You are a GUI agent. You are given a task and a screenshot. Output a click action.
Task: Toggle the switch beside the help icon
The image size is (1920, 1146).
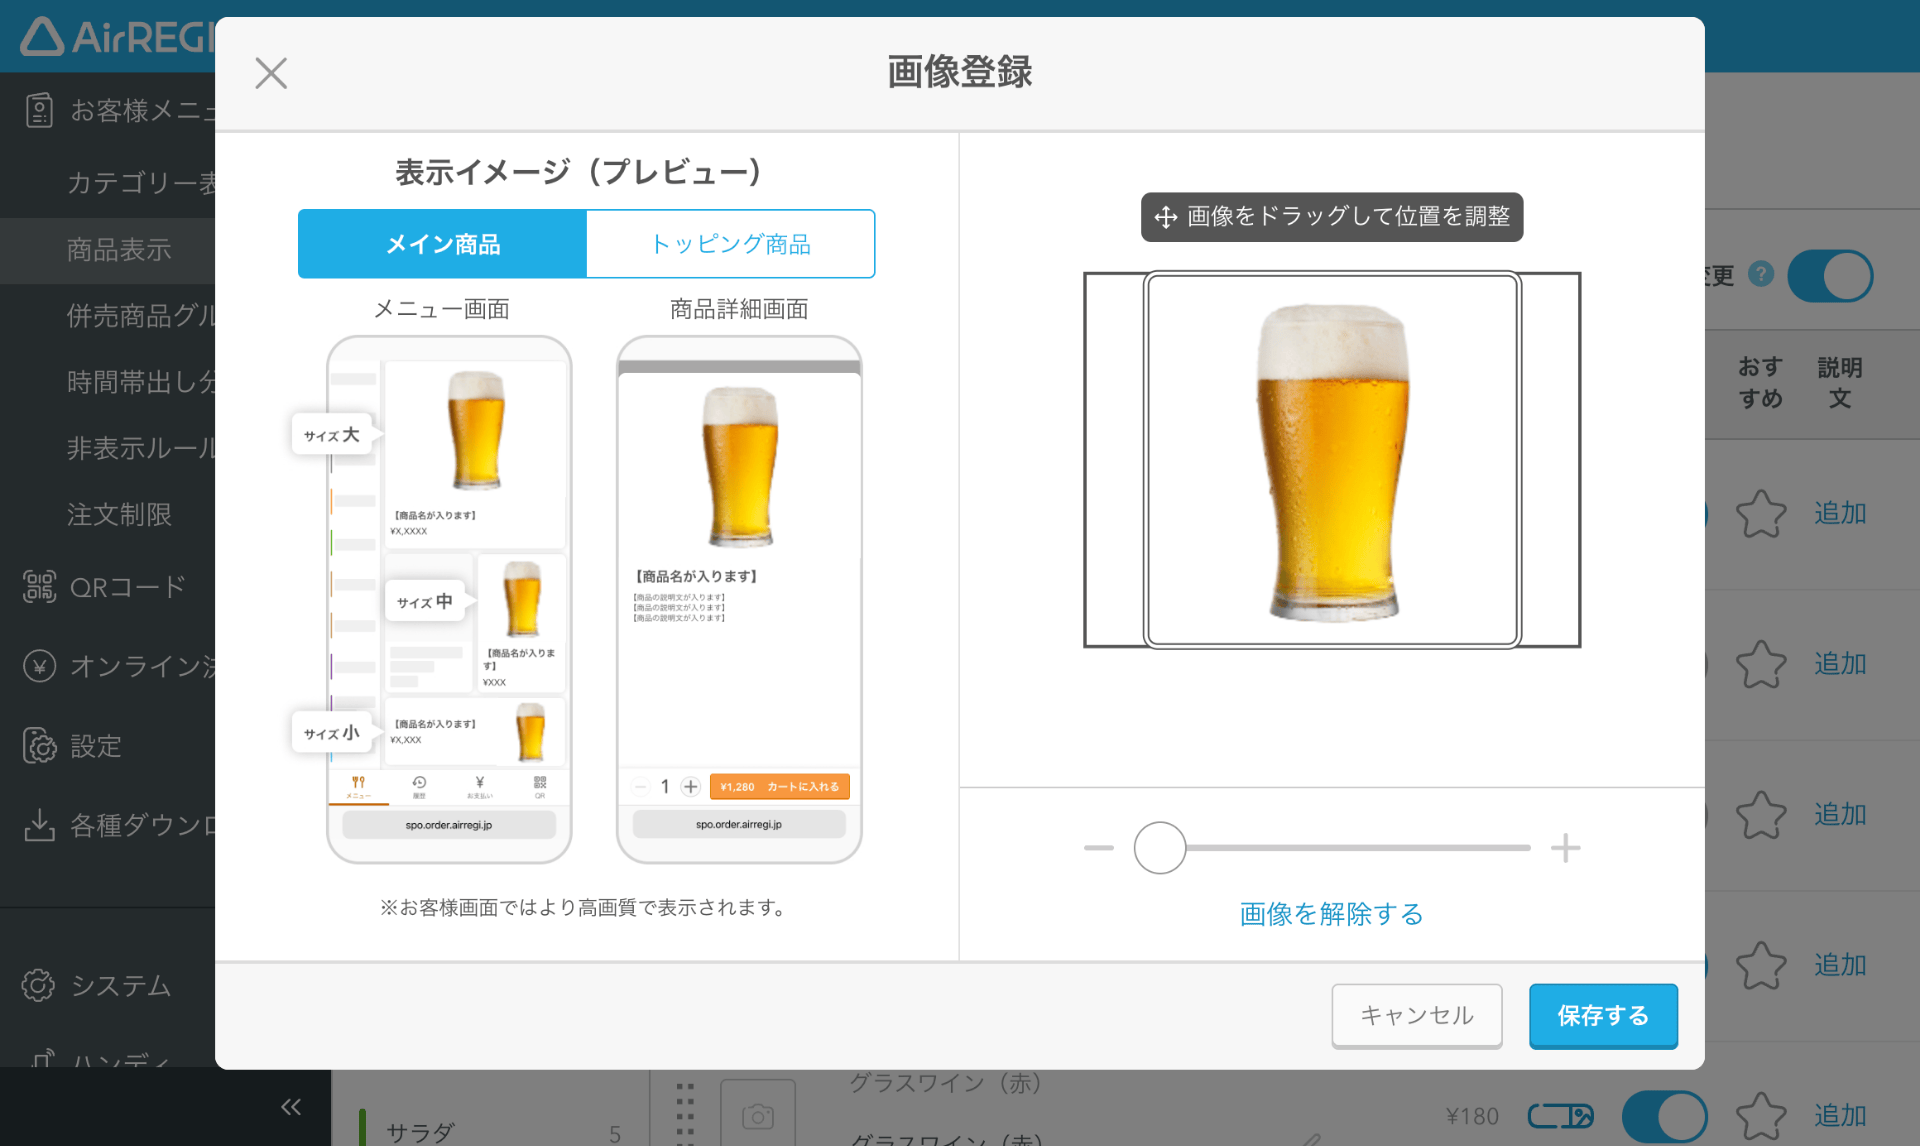[x=1830, y=276]
